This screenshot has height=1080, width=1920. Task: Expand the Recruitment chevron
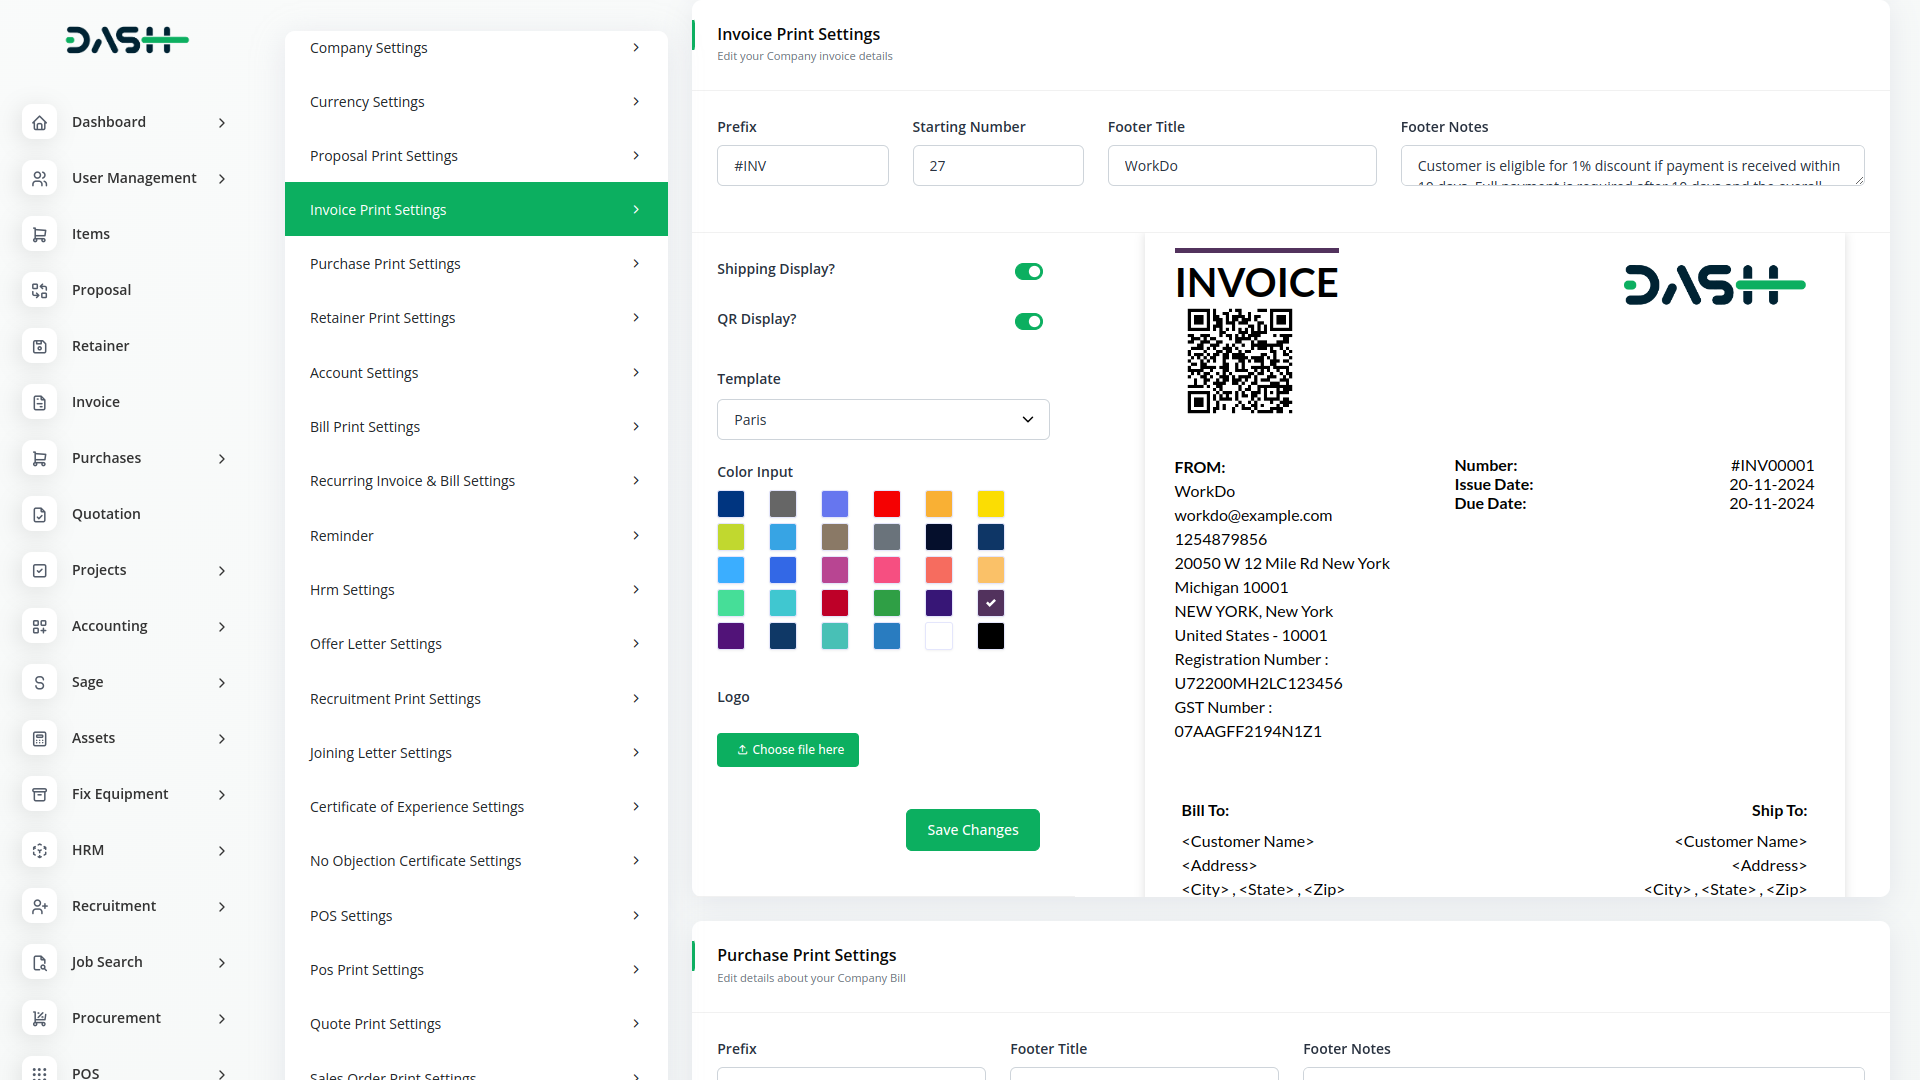pos(222,907)
